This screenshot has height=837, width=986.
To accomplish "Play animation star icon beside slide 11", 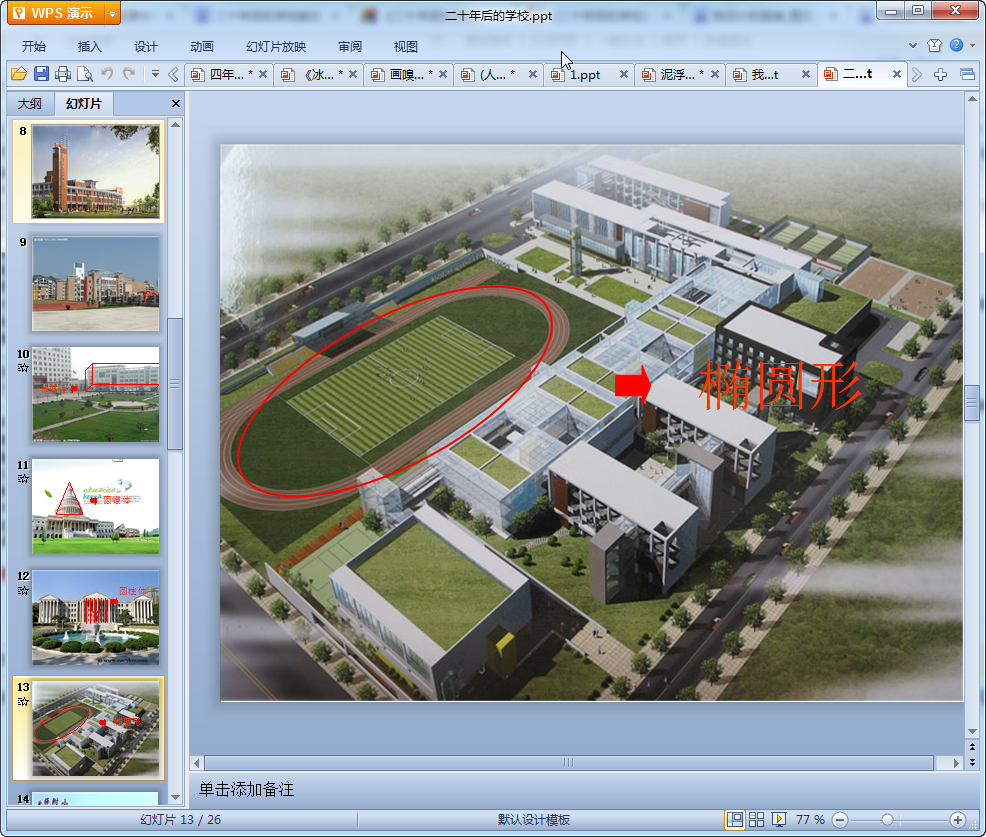I will [x=23, y=479].
